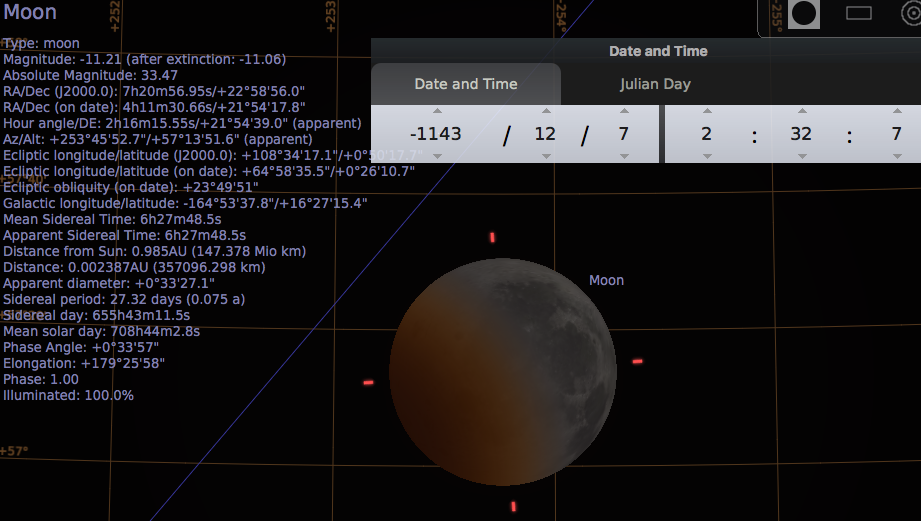Decrease seconds with the down arrow
The image size is (921, 521).
point(896,156)
